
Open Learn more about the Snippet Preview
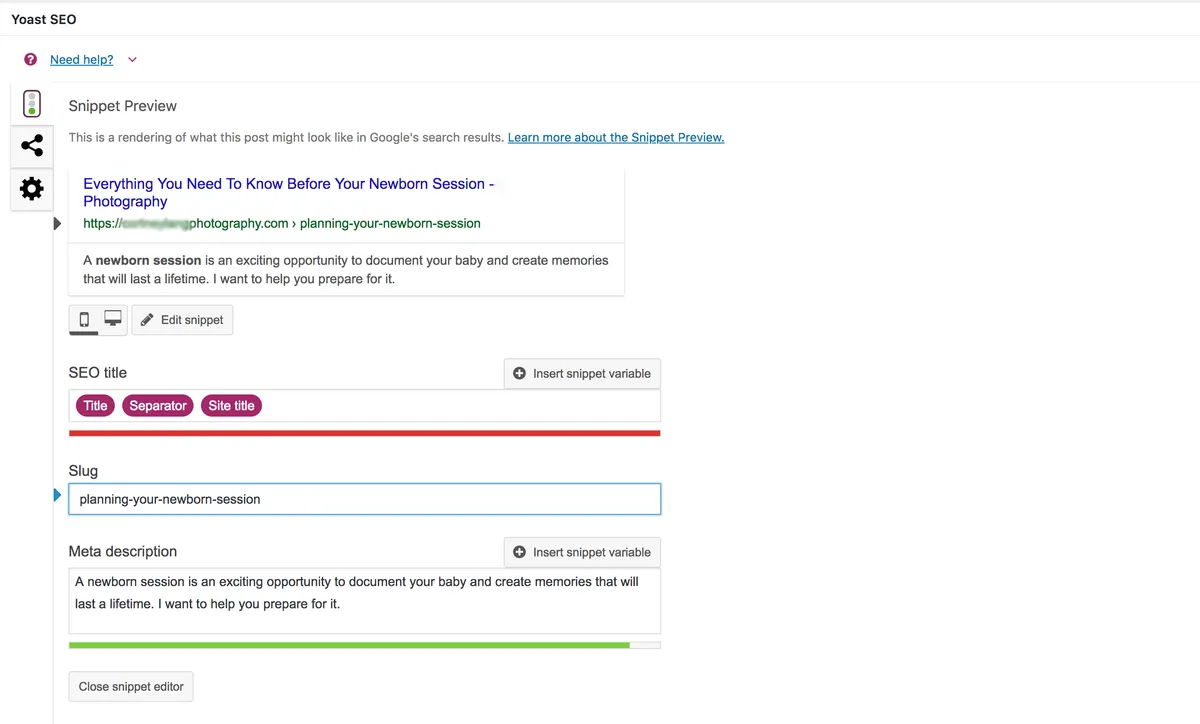[615, 137]
